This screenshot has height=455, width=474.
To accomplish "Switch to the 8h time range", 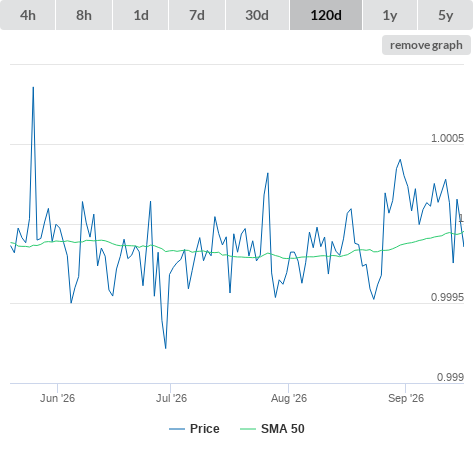I will point(84,15).
